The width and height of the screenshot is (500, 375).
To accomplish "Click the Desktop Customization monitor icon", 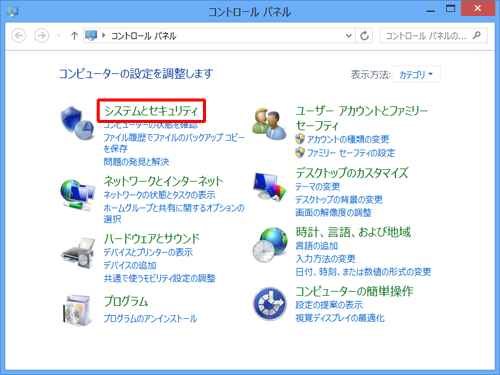I will (269, 187).
